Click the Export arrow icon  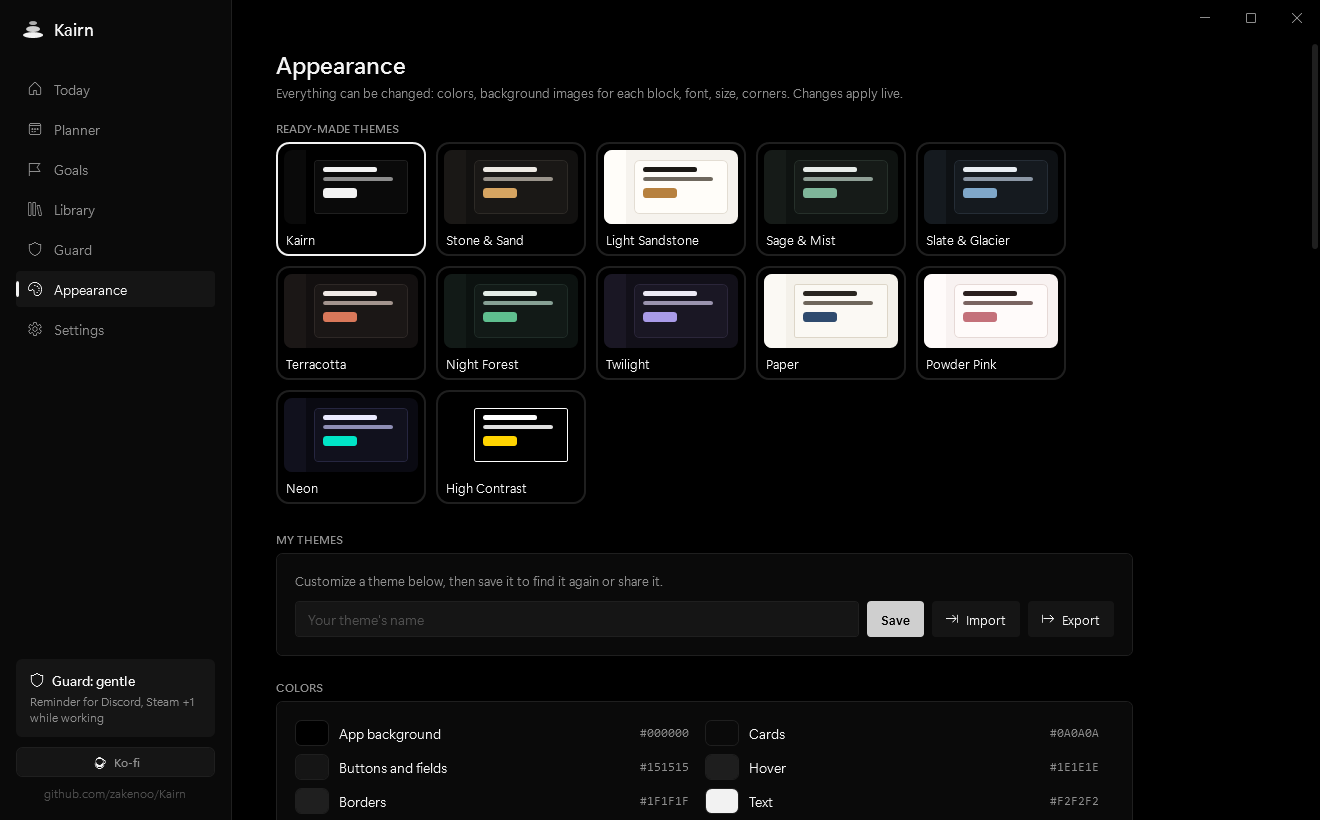pyautogui.click(x=1048, y=619)
